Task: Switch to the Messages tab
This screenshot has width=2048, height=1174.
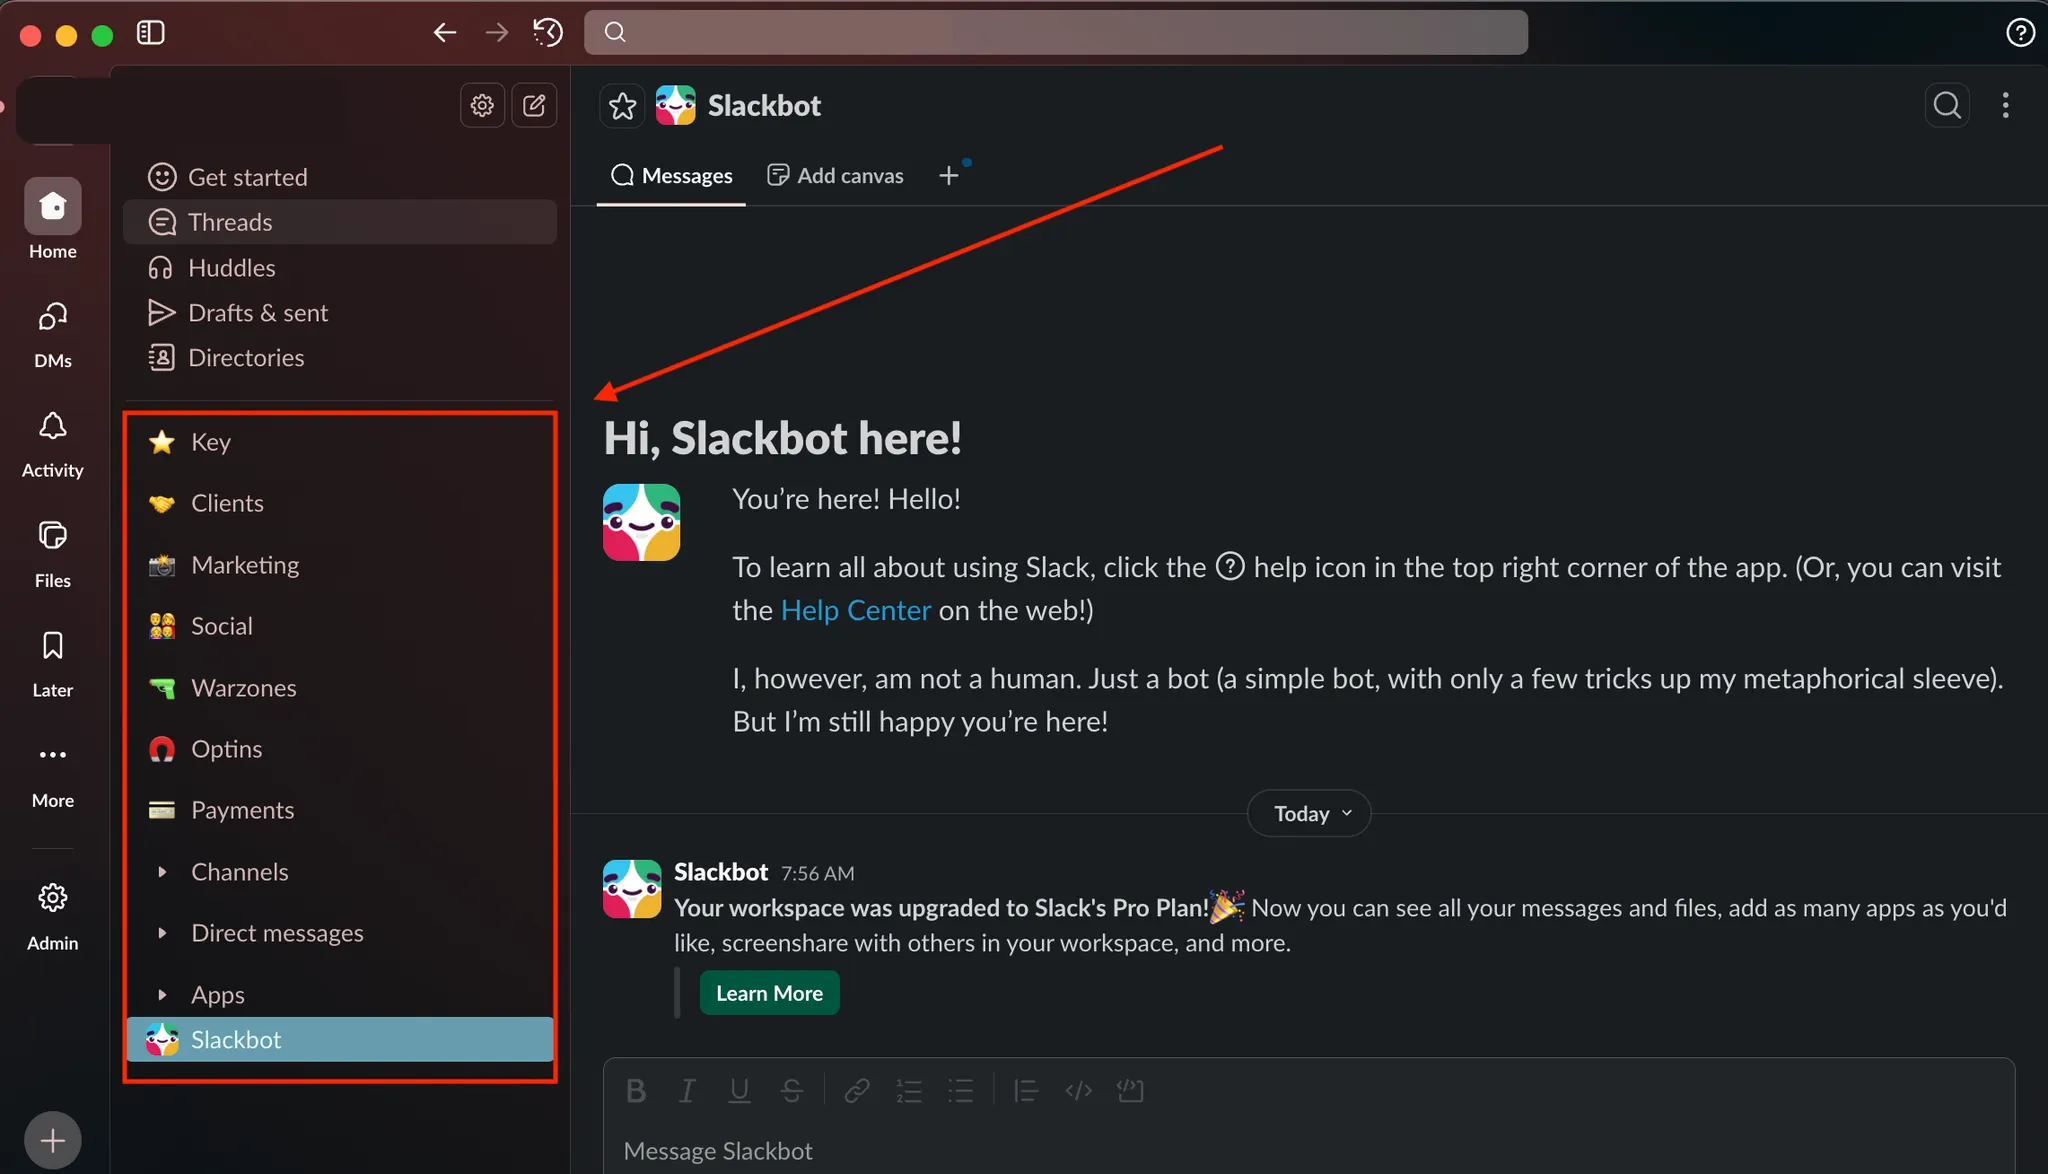Action: pos(672,176)
